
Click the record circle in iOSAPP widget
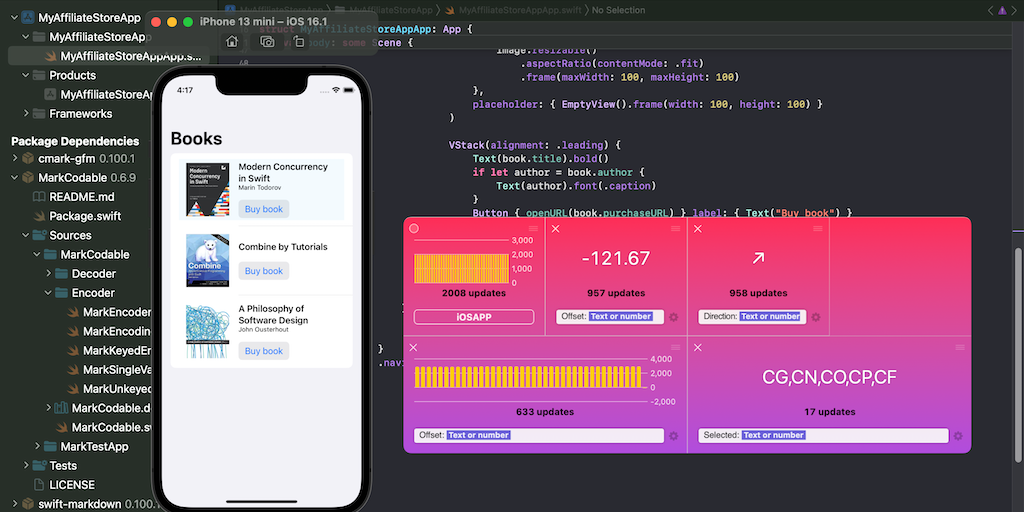click(x=414, y=229)
